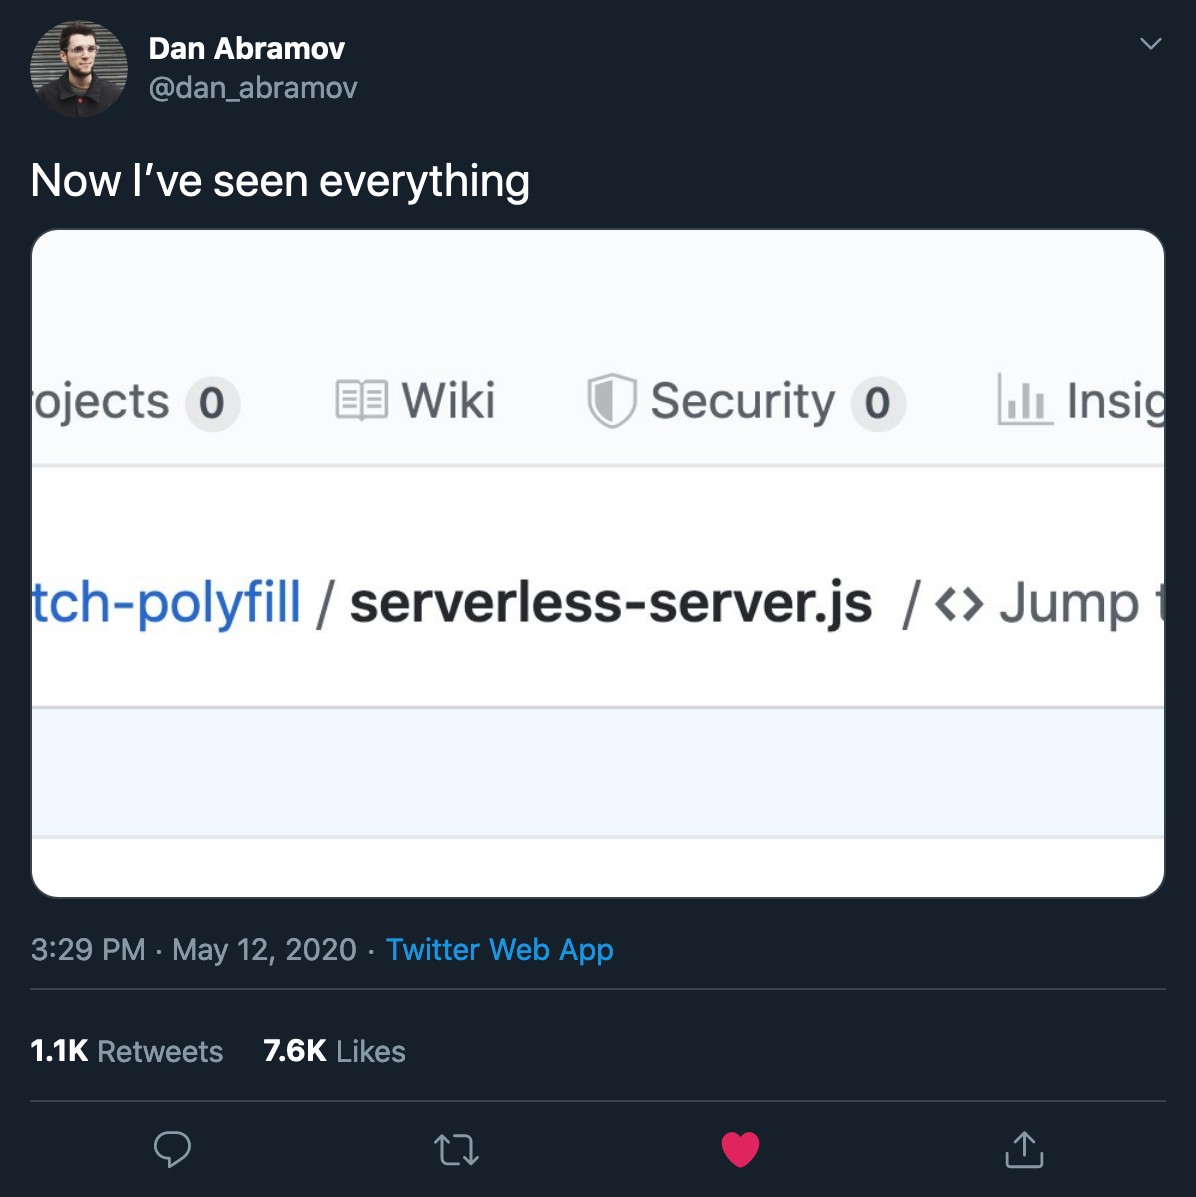Unlike the tweet via red heart
Viewport: 1196px width, 1197px height.
tap(740, 1149)
